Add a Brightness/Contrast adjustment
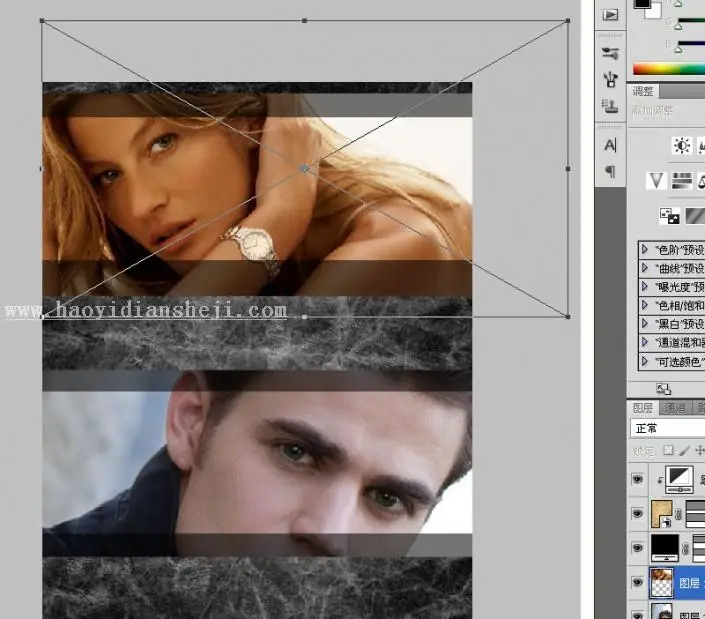Screen dimensions: 705x619 682,146
